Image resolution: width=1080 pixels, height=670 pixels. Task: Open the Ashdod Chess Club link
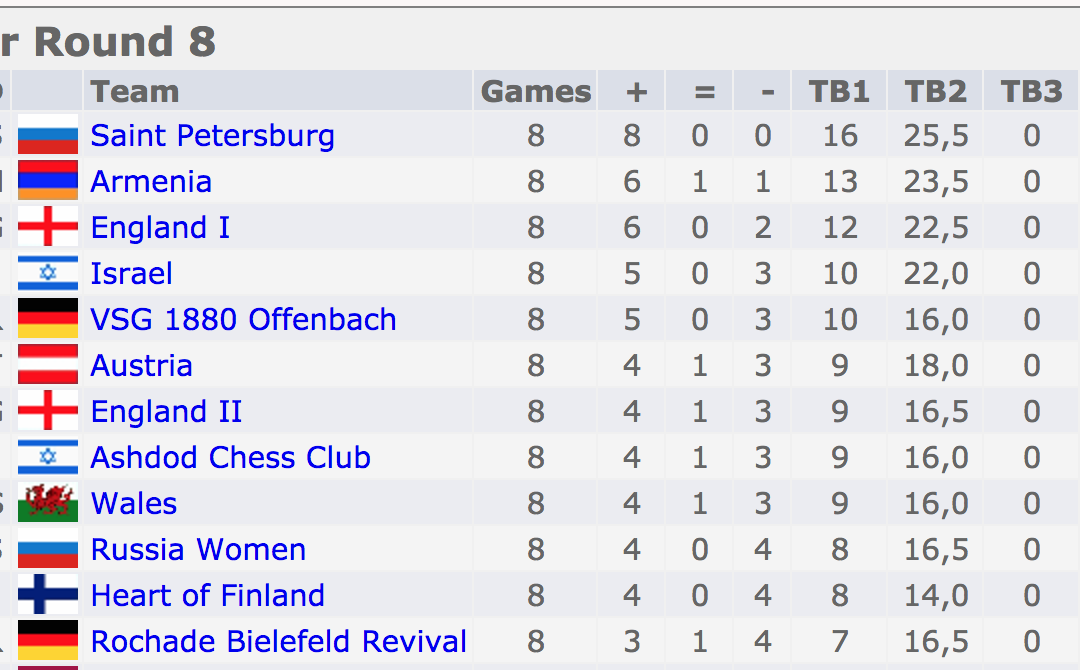231,457
